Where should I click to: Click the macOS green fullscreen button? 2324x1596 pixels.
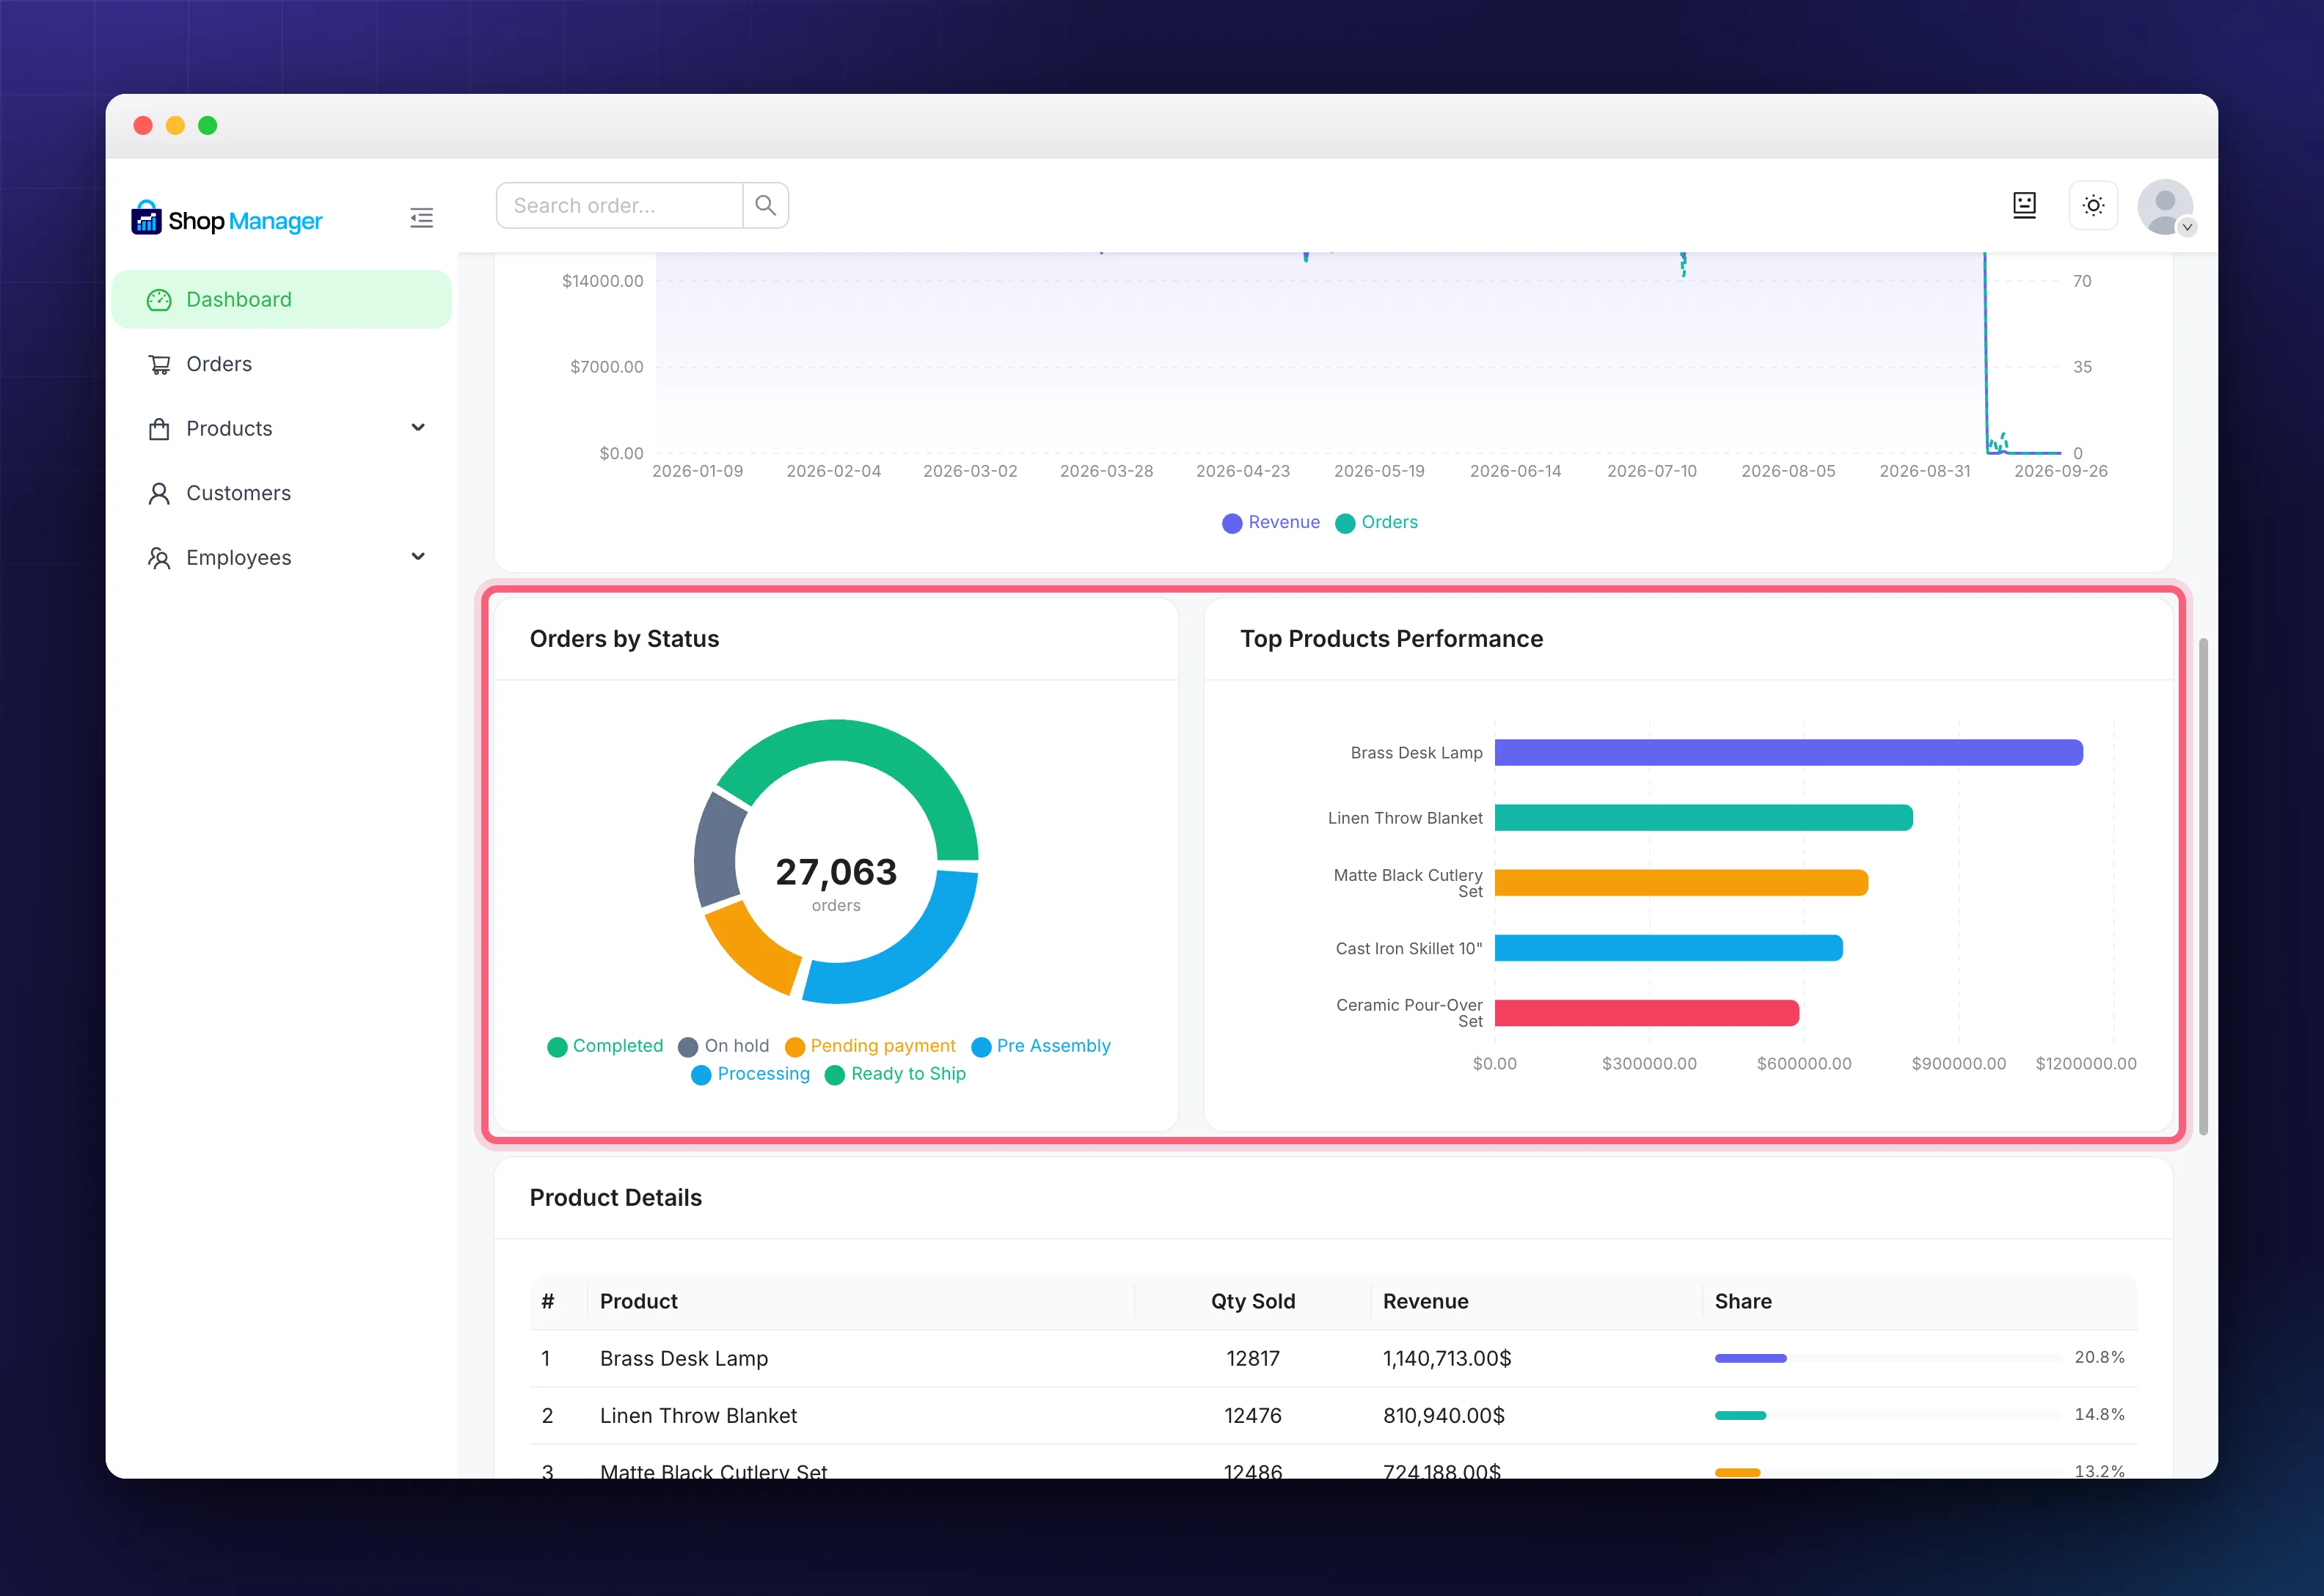point(208,125)
